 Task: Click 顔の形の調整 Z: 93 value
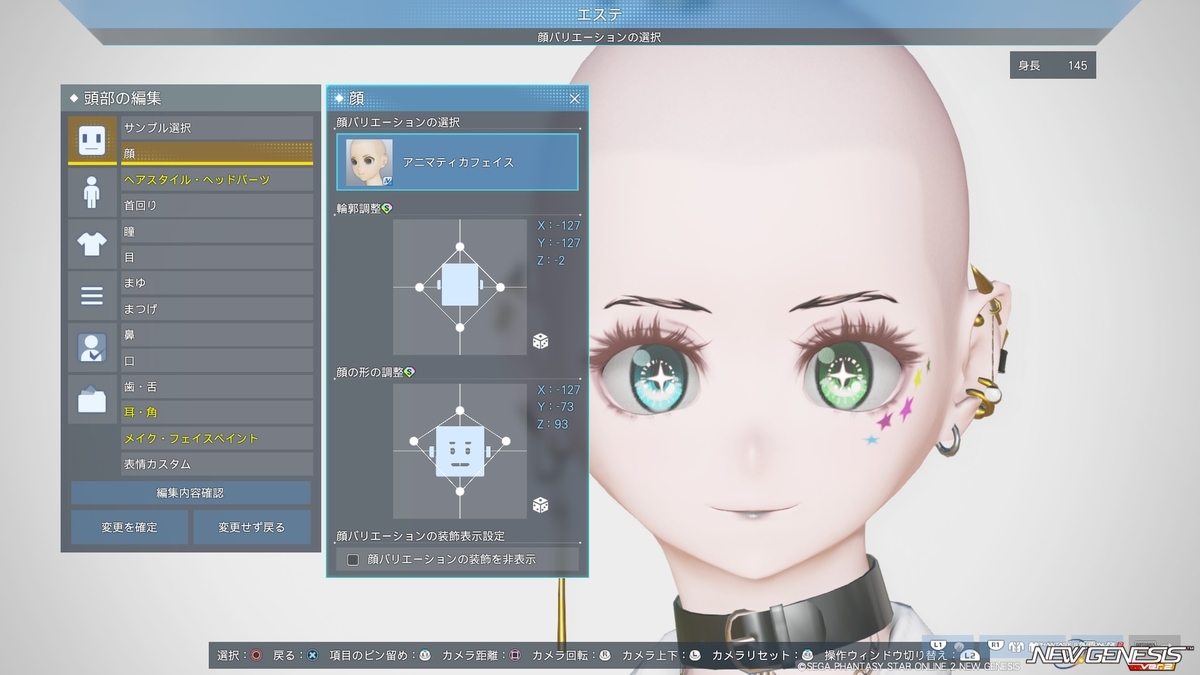(x=553, y=424)
